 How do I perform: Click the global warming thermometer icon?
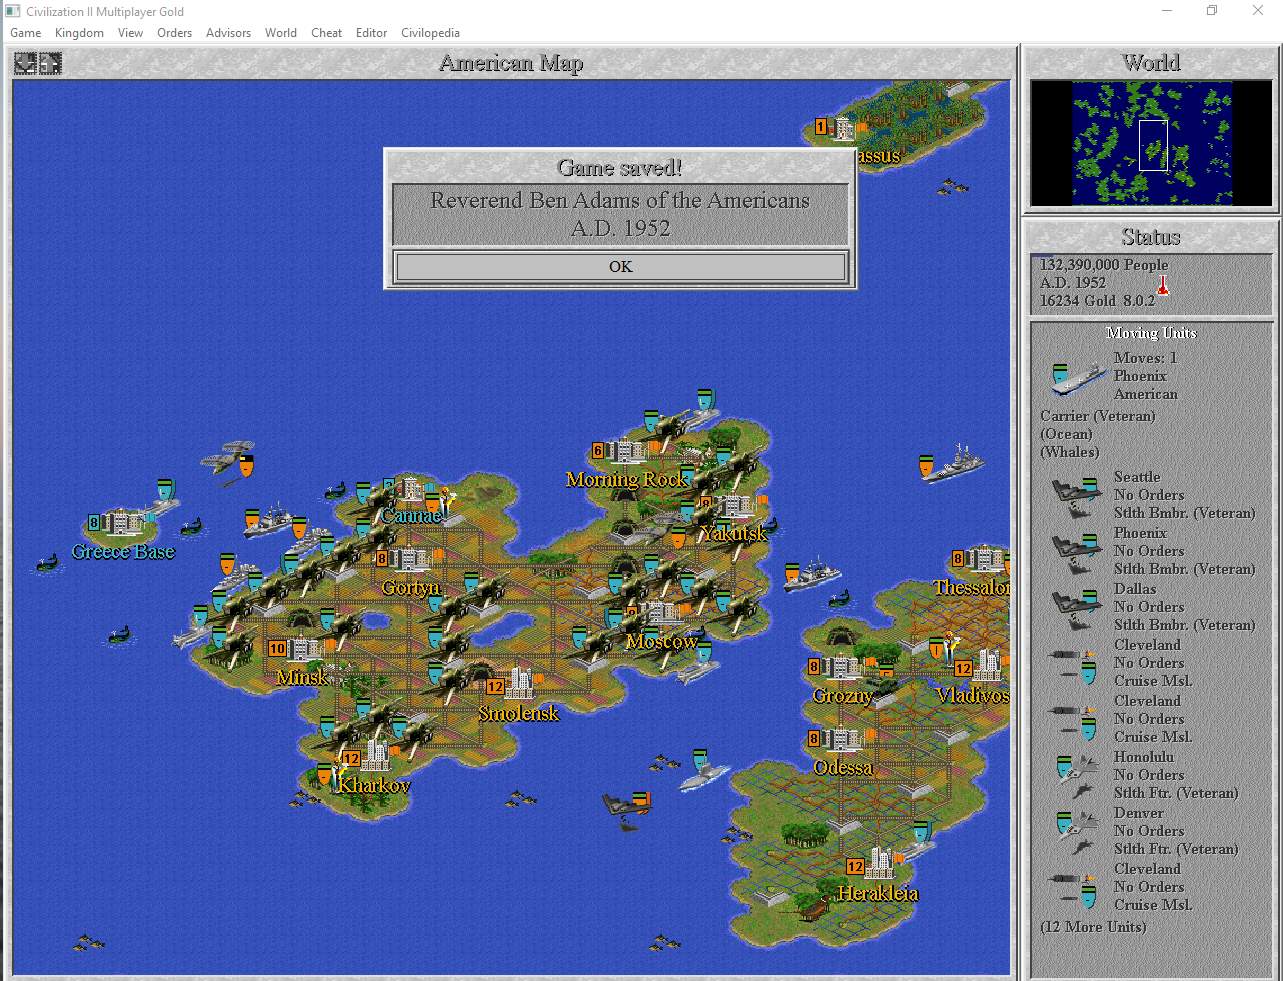tap(1163, 287)
